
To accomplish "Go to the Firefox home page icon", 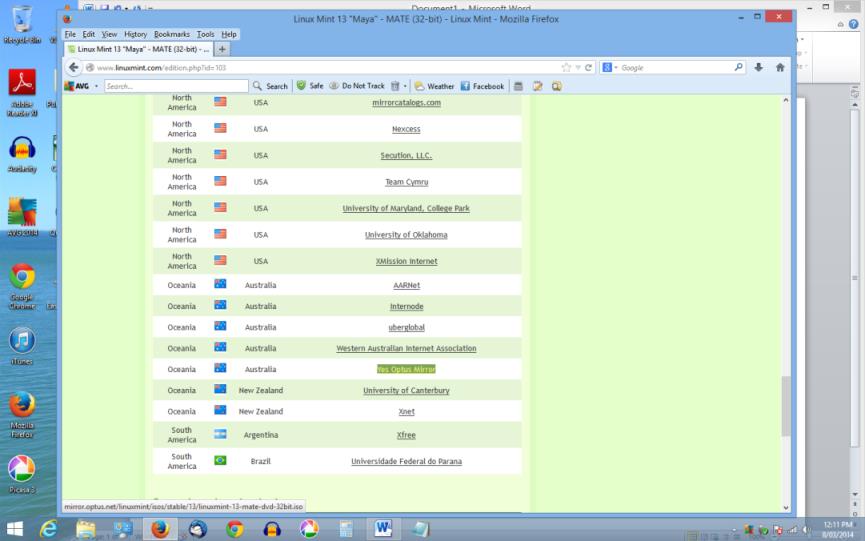I will [780, 67].
